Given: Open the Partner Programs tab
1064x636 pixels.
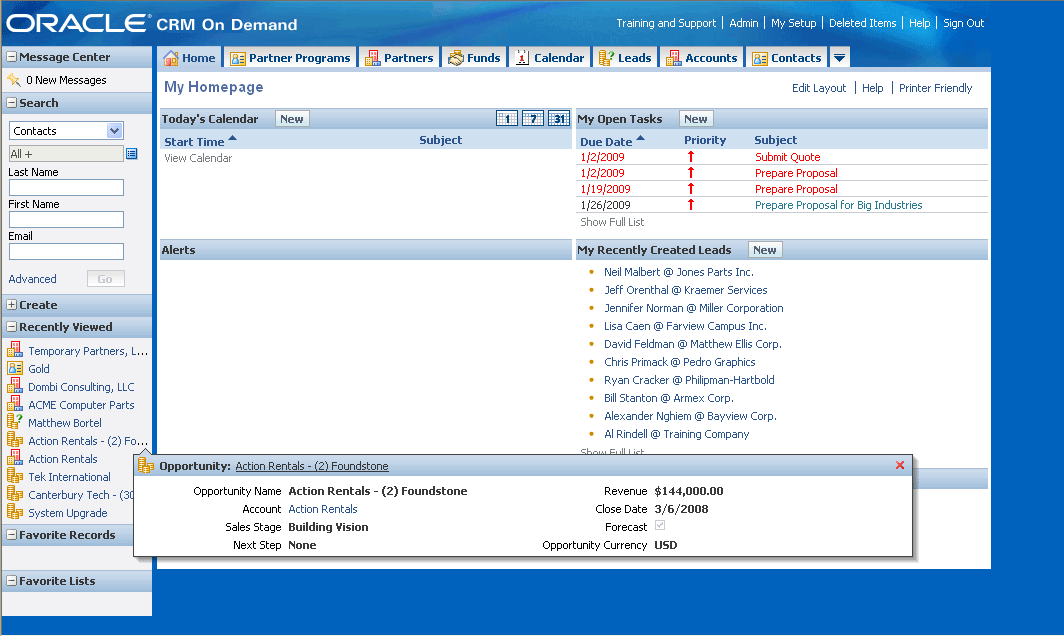Looking at the screenshot, I should [x=290, y=58].
